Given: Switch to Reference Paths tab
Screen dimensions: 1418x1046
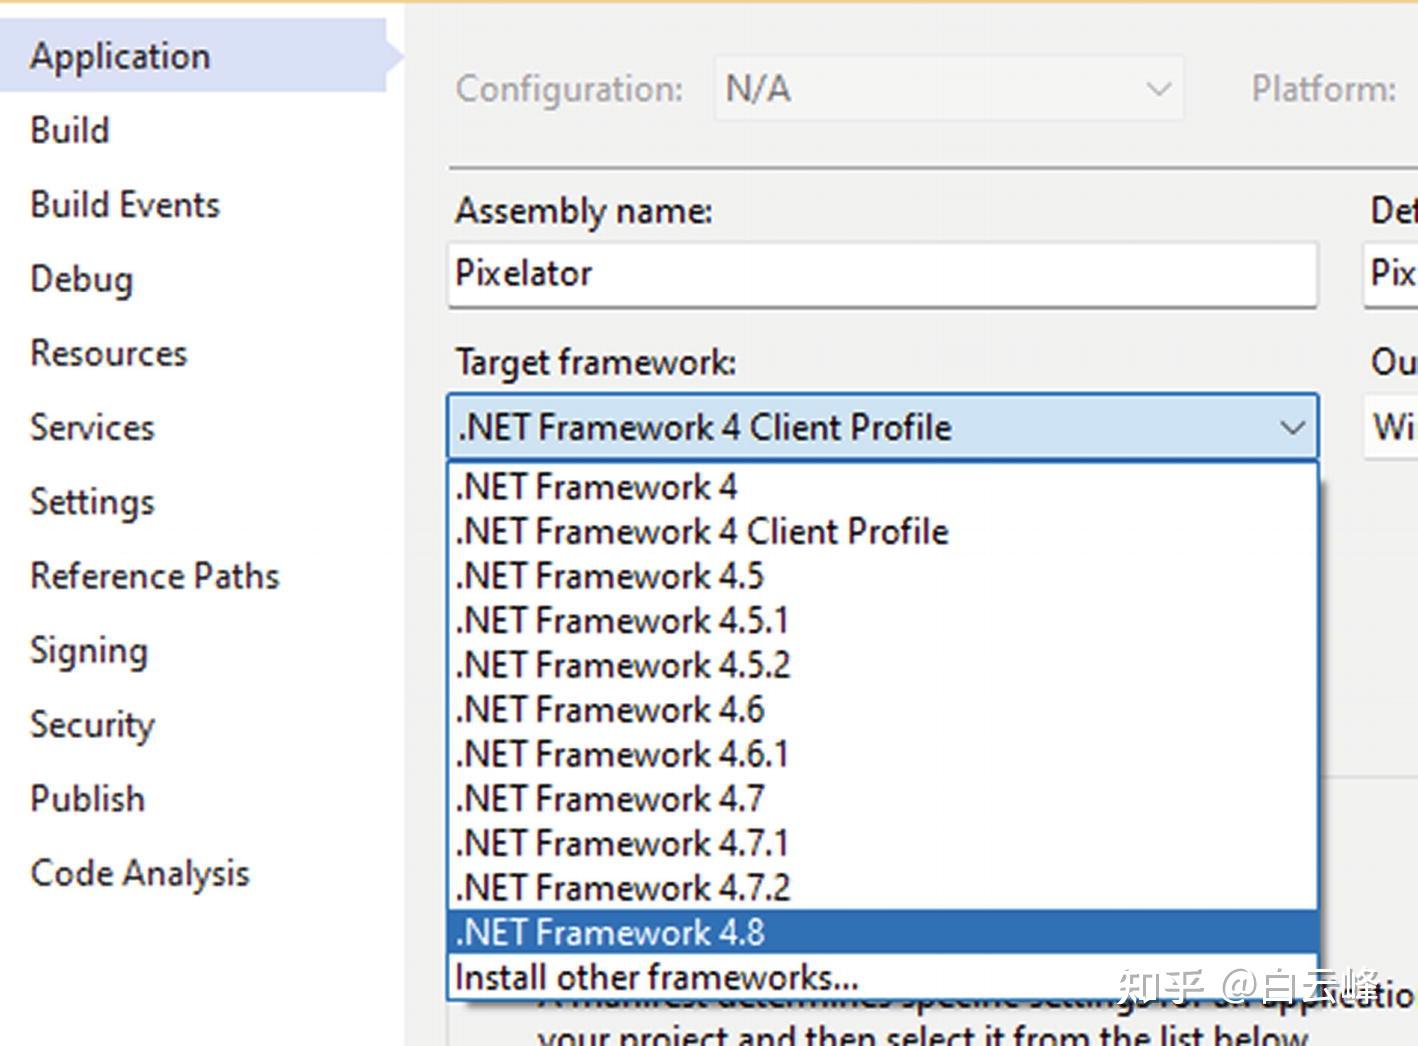Looking at the screenshot, I should point(155,576).
